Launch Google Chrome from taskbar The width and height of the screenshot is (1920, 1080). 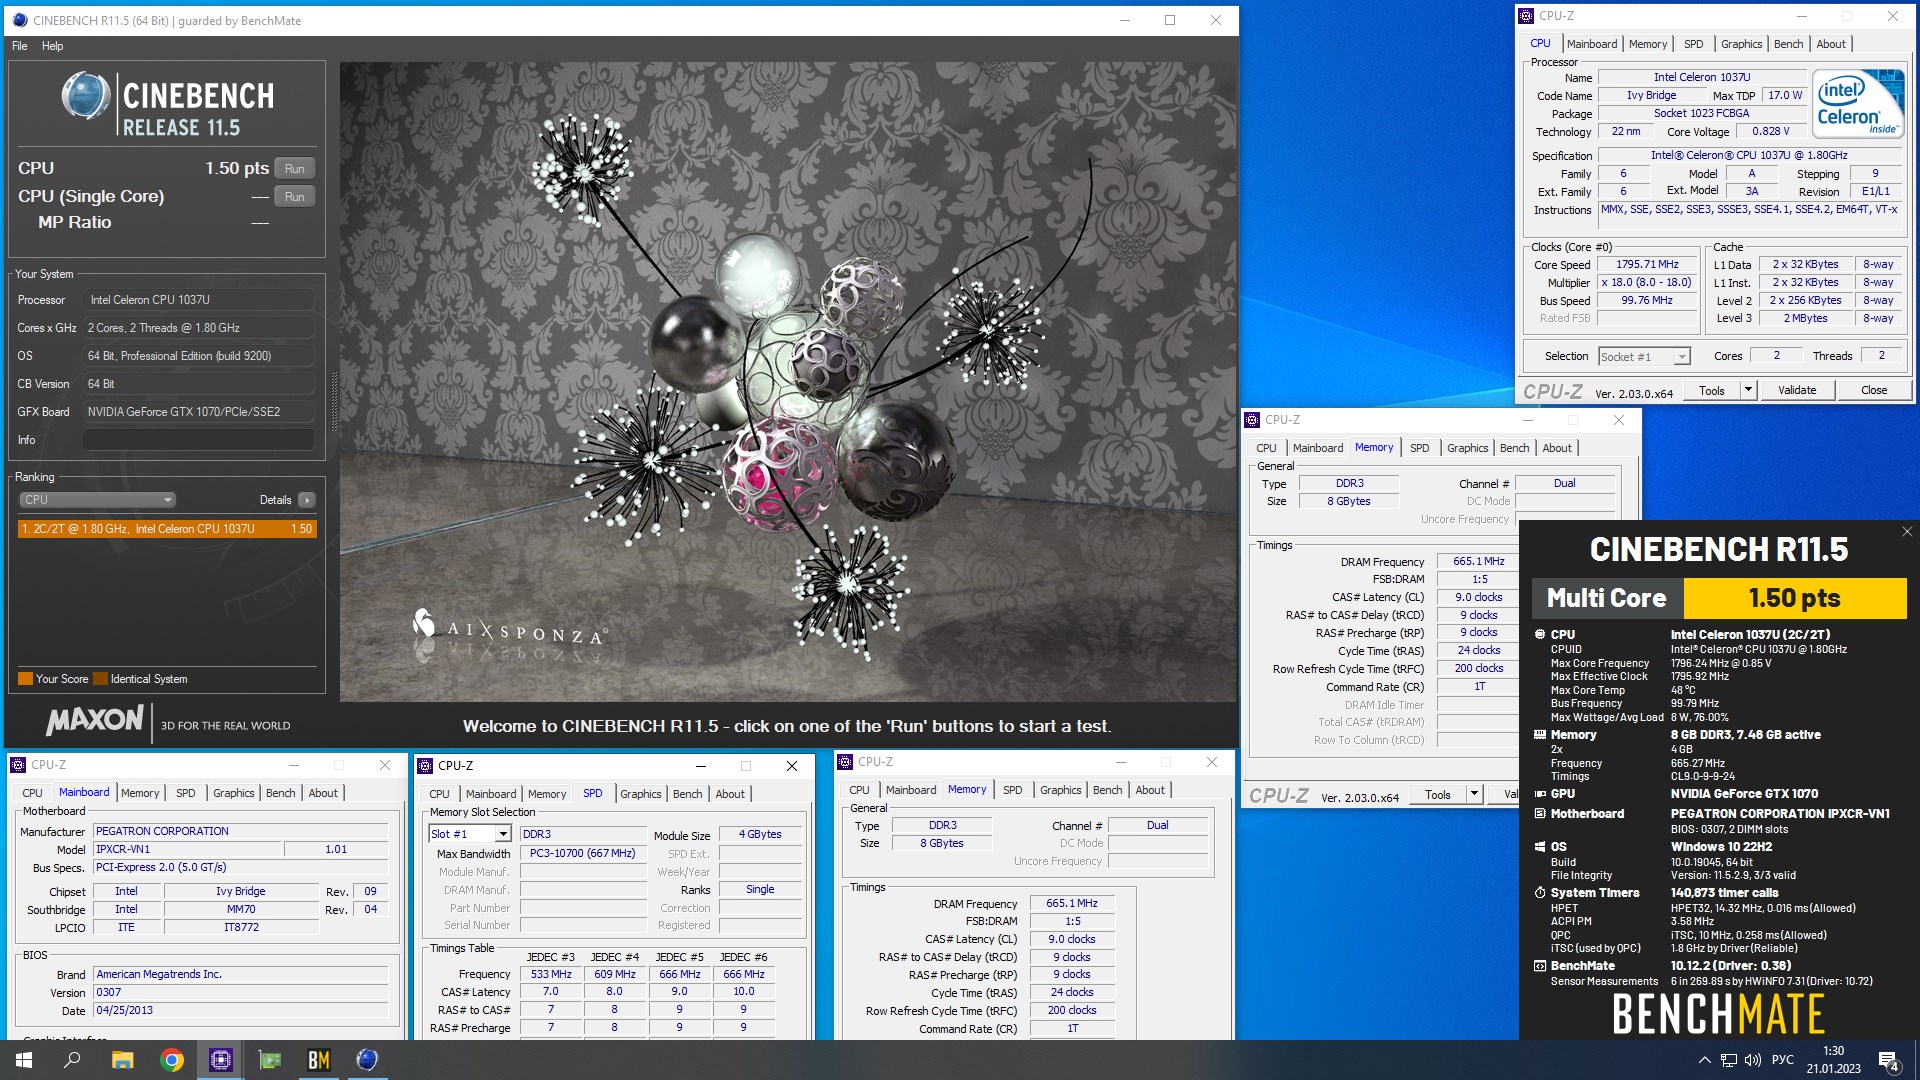coord(171,1060)
